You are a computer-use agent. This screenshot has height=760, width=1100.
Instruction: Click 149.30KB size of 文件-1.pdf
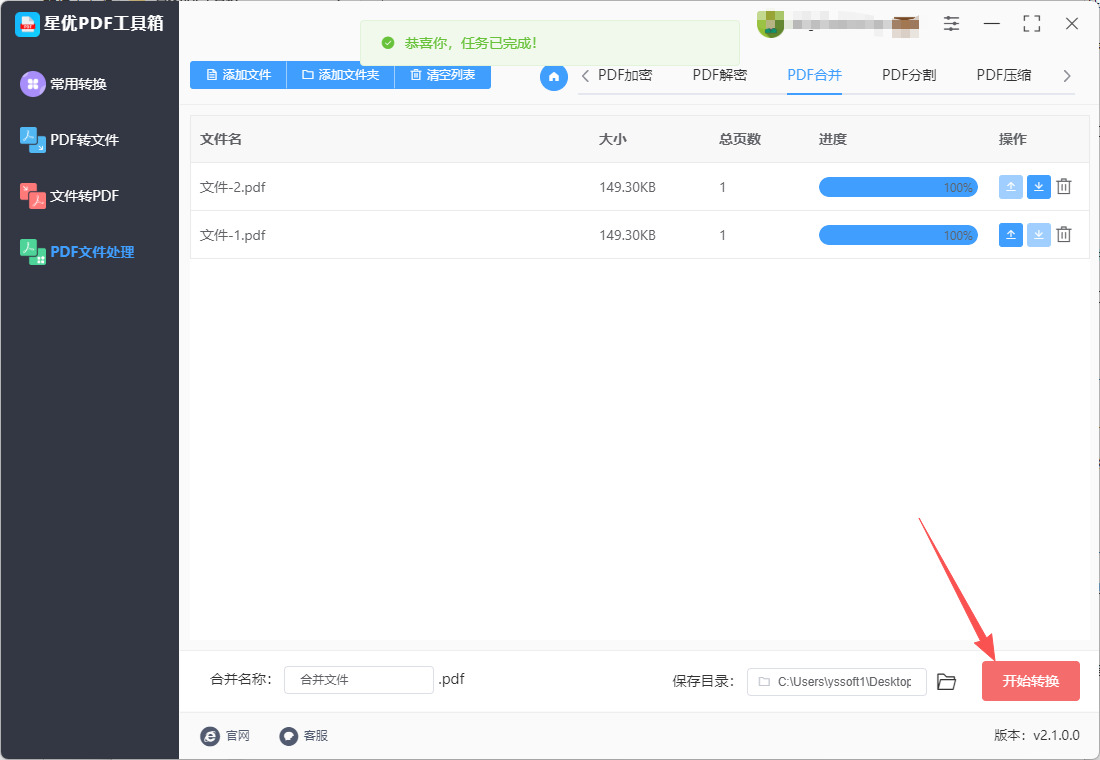click(627, 235)
